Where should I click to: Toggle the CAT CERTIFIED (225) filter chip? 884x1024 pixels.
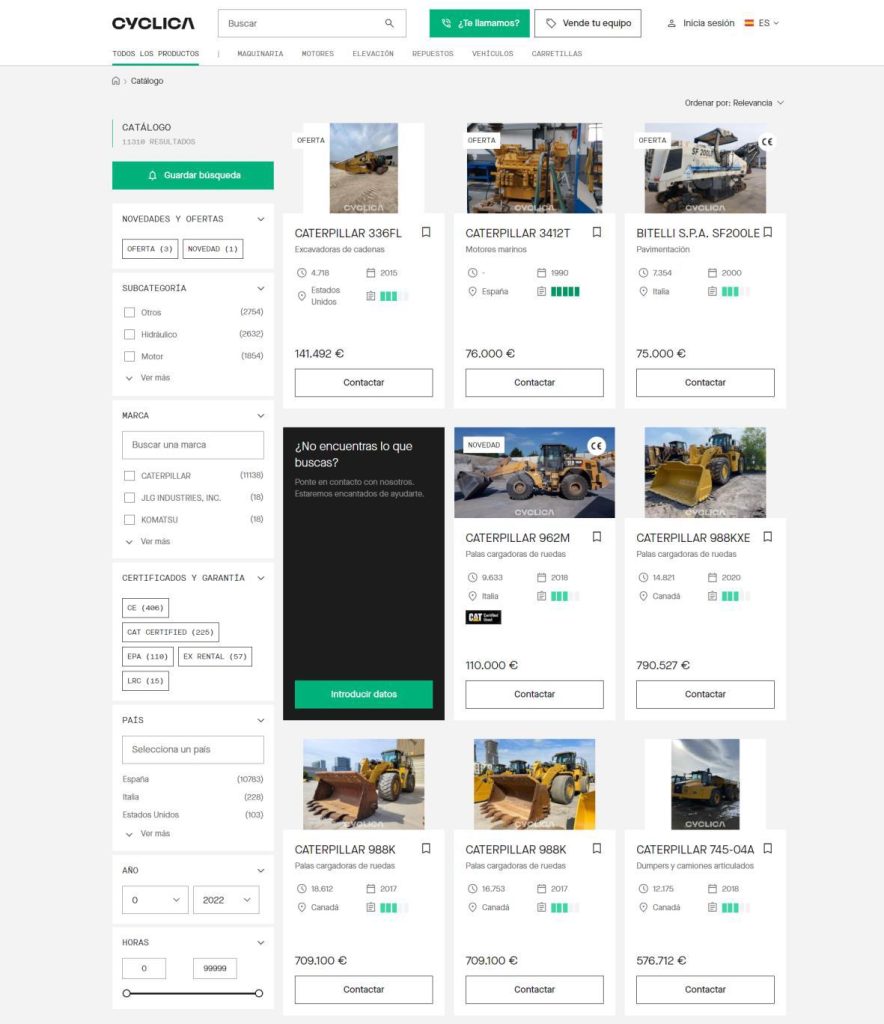pos(170,632)
